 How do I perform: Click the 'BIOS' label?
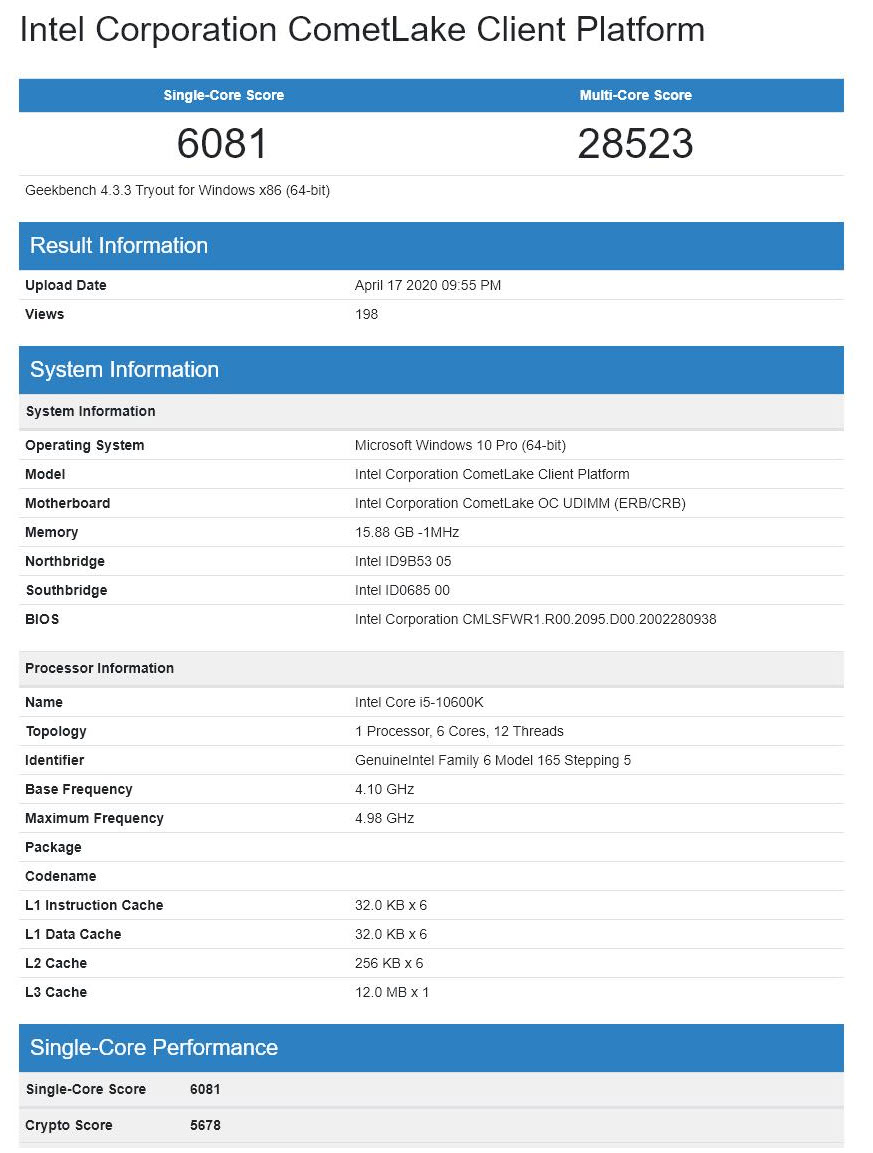[42, 619]
